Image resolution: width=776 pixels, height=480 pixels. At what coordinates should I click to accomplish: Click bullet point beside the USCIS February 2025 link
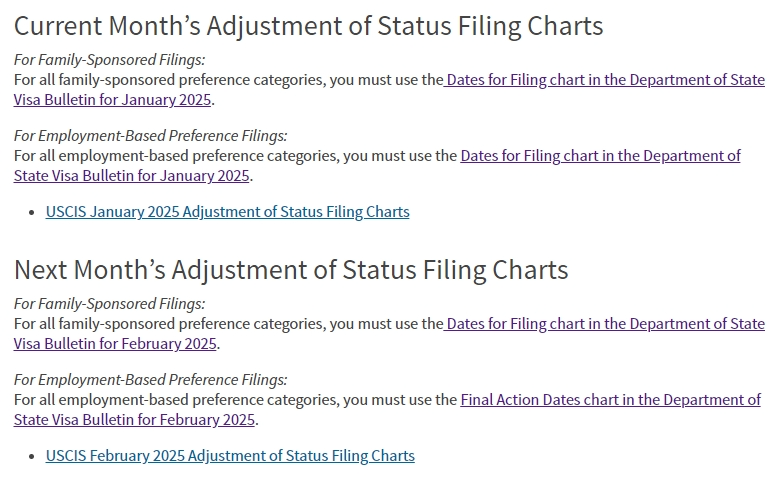32,457
